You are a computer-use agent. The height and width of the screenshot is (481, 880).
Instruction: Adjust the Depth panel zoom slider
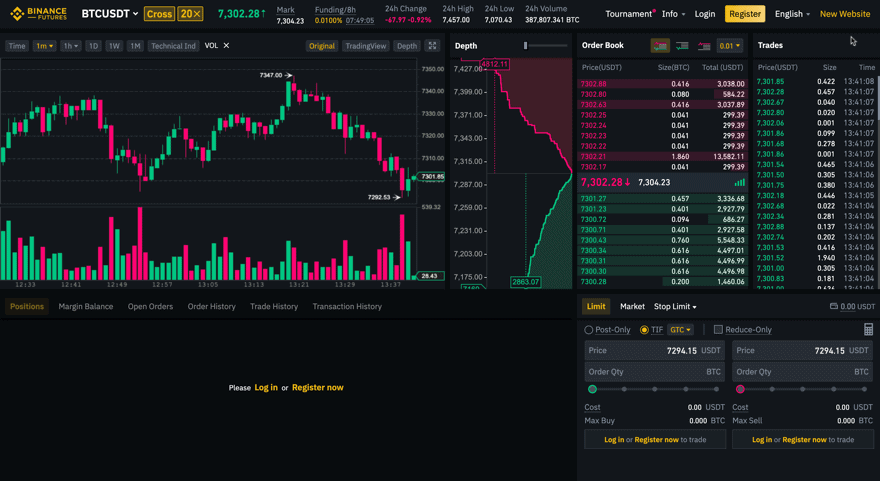coord(525,45)
